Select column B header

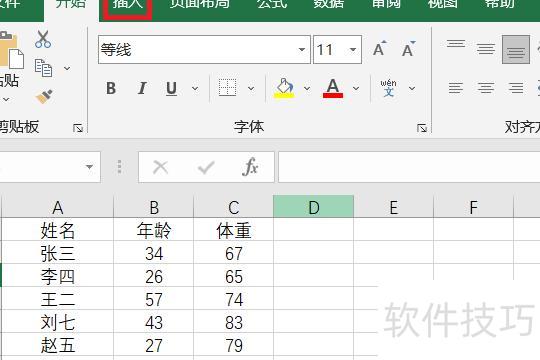point(154,207)
